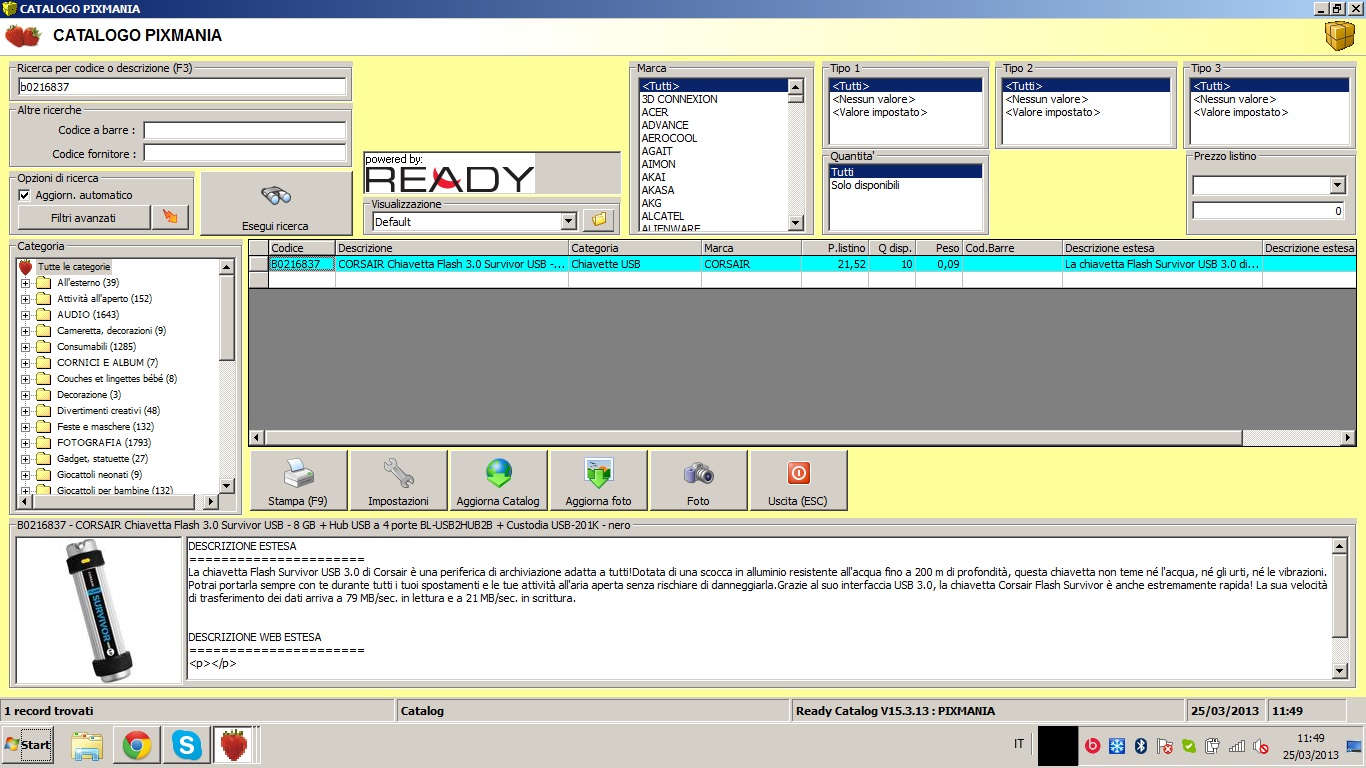The height and width of the screenshot is (768, 1366).
Task: Click the Action Center flag tray icon
Action: pyautogui.click(x=1164, y=745)
